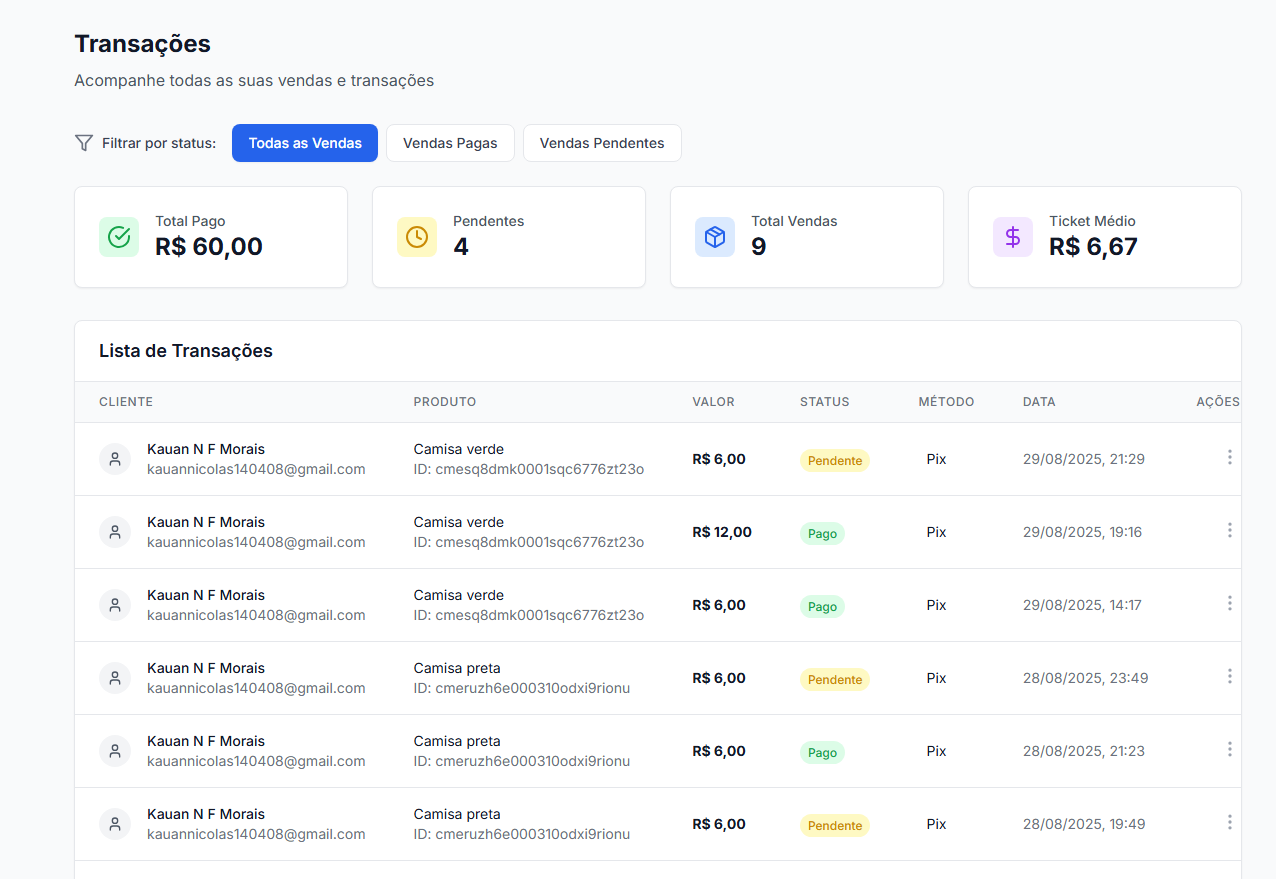
Task: Open actions menu for the first Camisa verde transaction
Action: coord(1230,457)
